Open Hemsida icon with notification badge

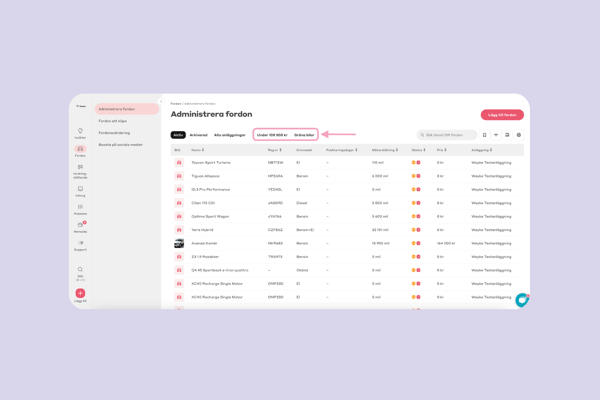coord(80,226)
